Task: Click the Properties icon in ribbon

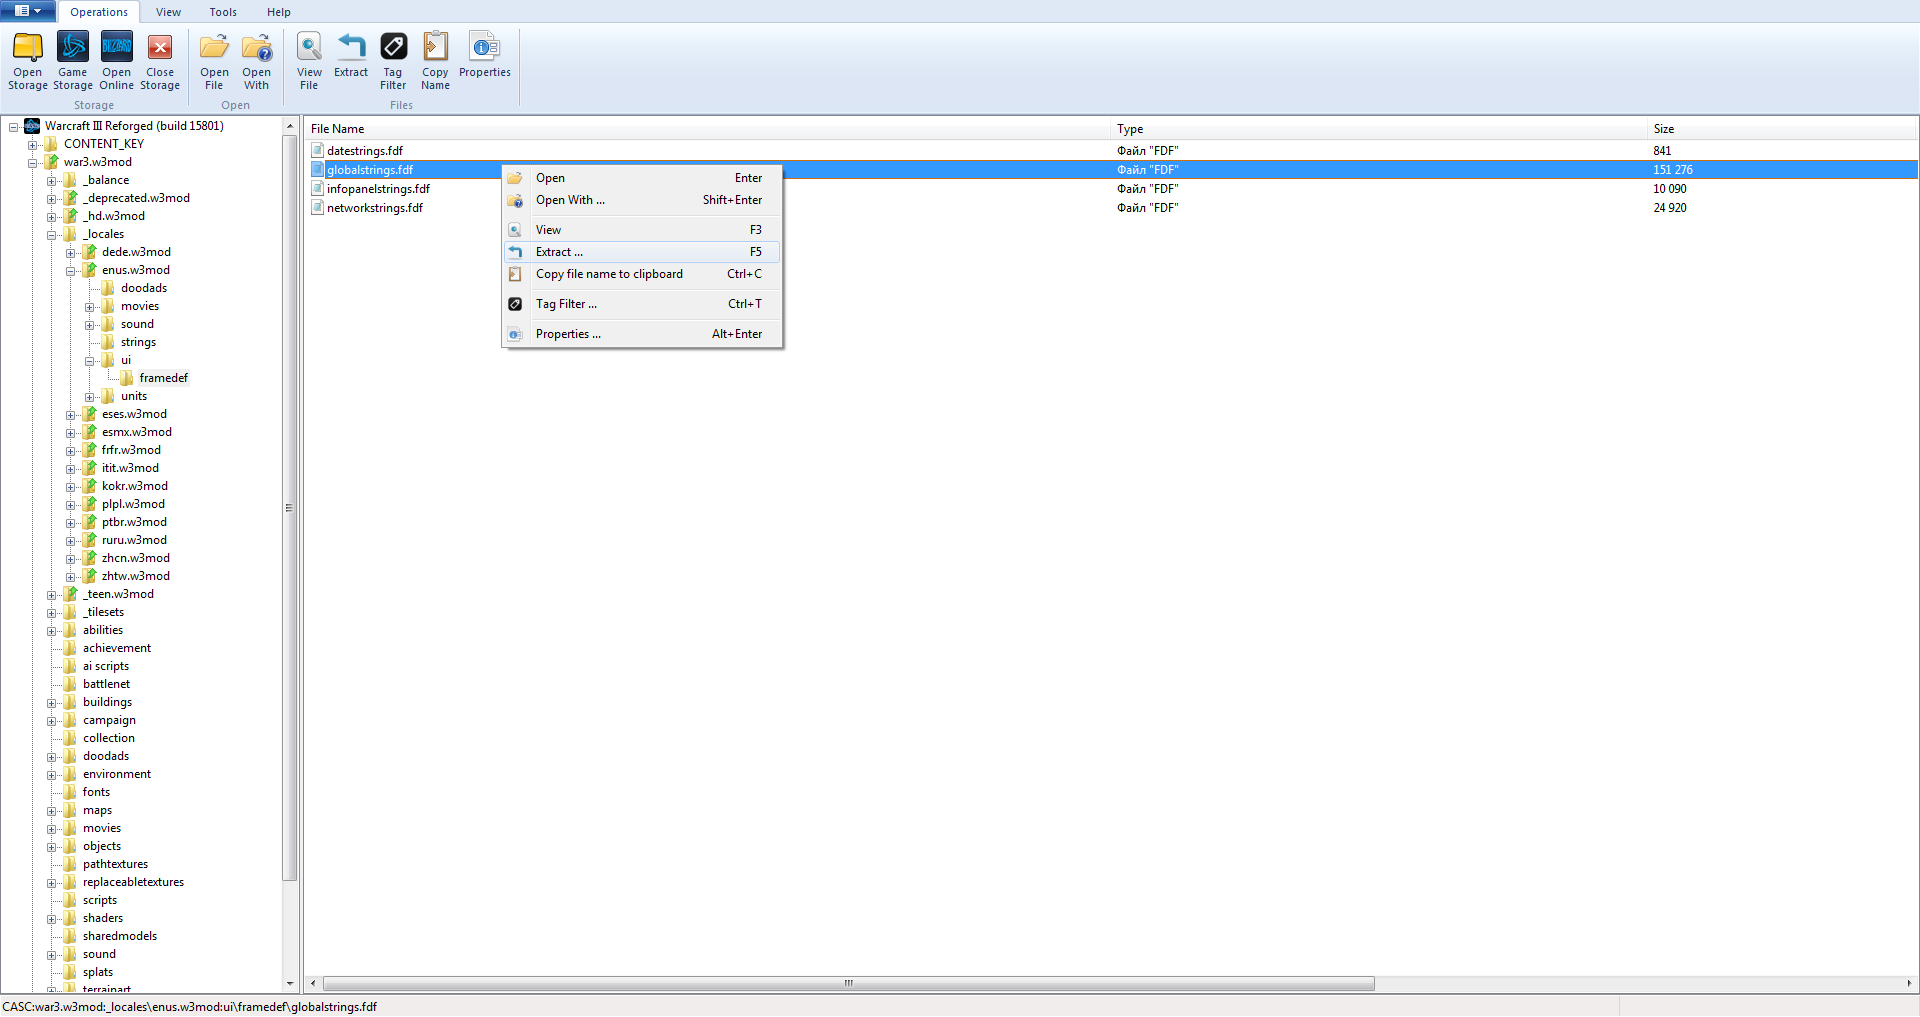Action: tap(485, 47)
